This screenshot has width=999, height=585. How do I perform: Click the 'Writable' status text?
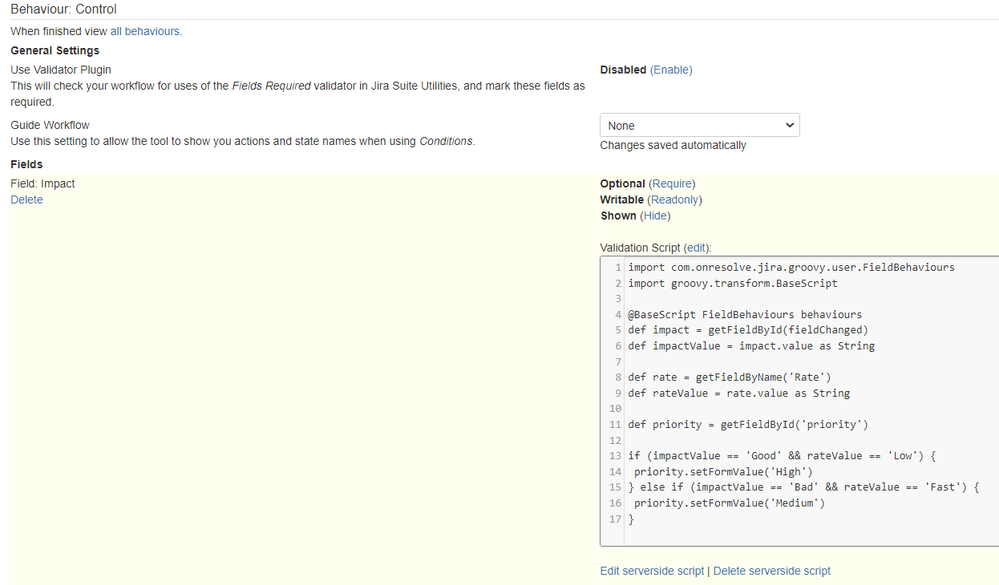click(x=622, y=199)
